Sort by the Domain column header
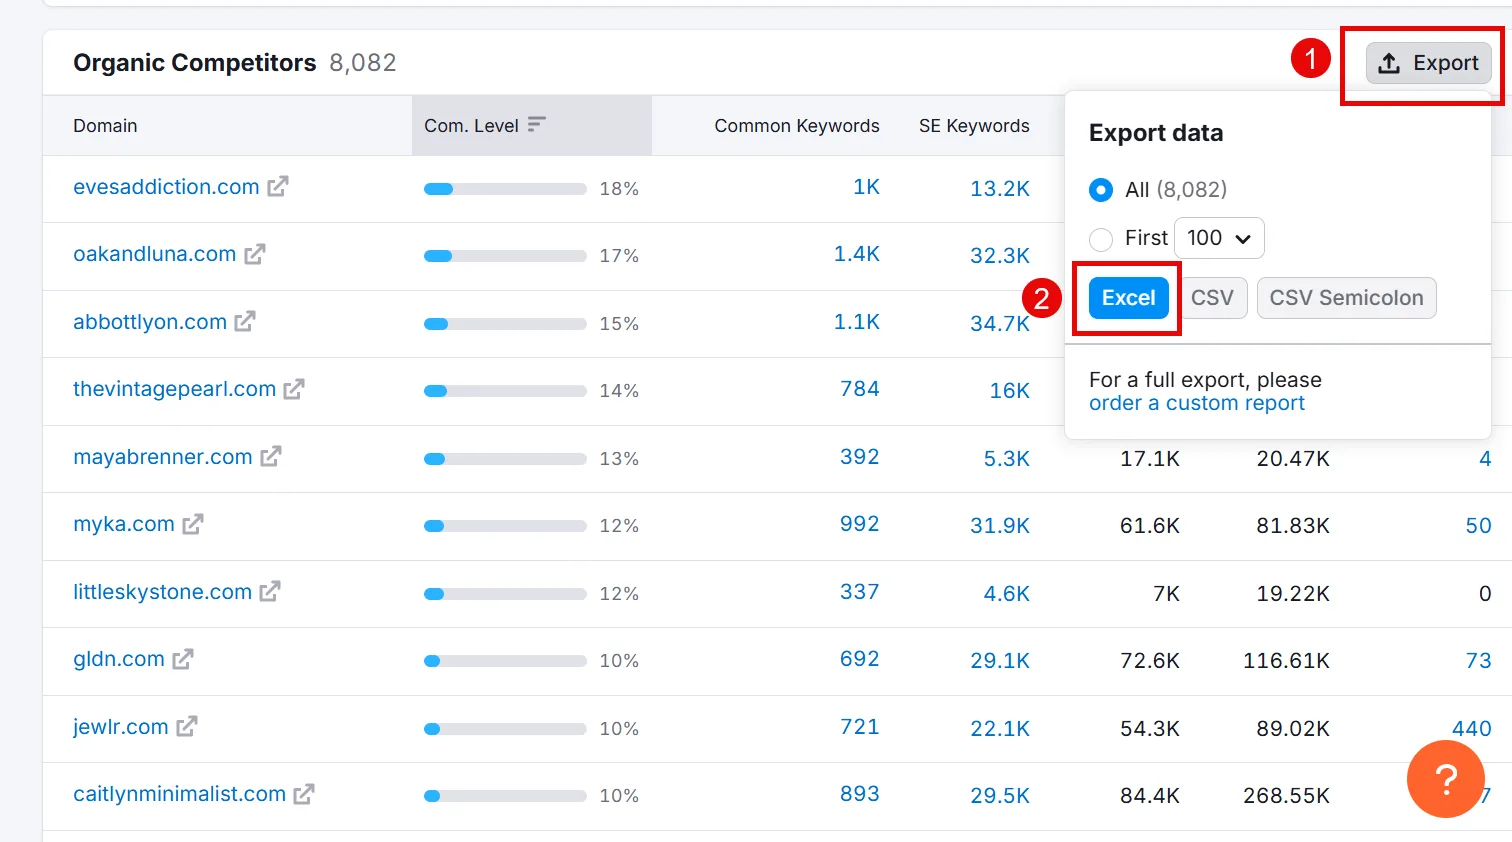 pos(105,126)
